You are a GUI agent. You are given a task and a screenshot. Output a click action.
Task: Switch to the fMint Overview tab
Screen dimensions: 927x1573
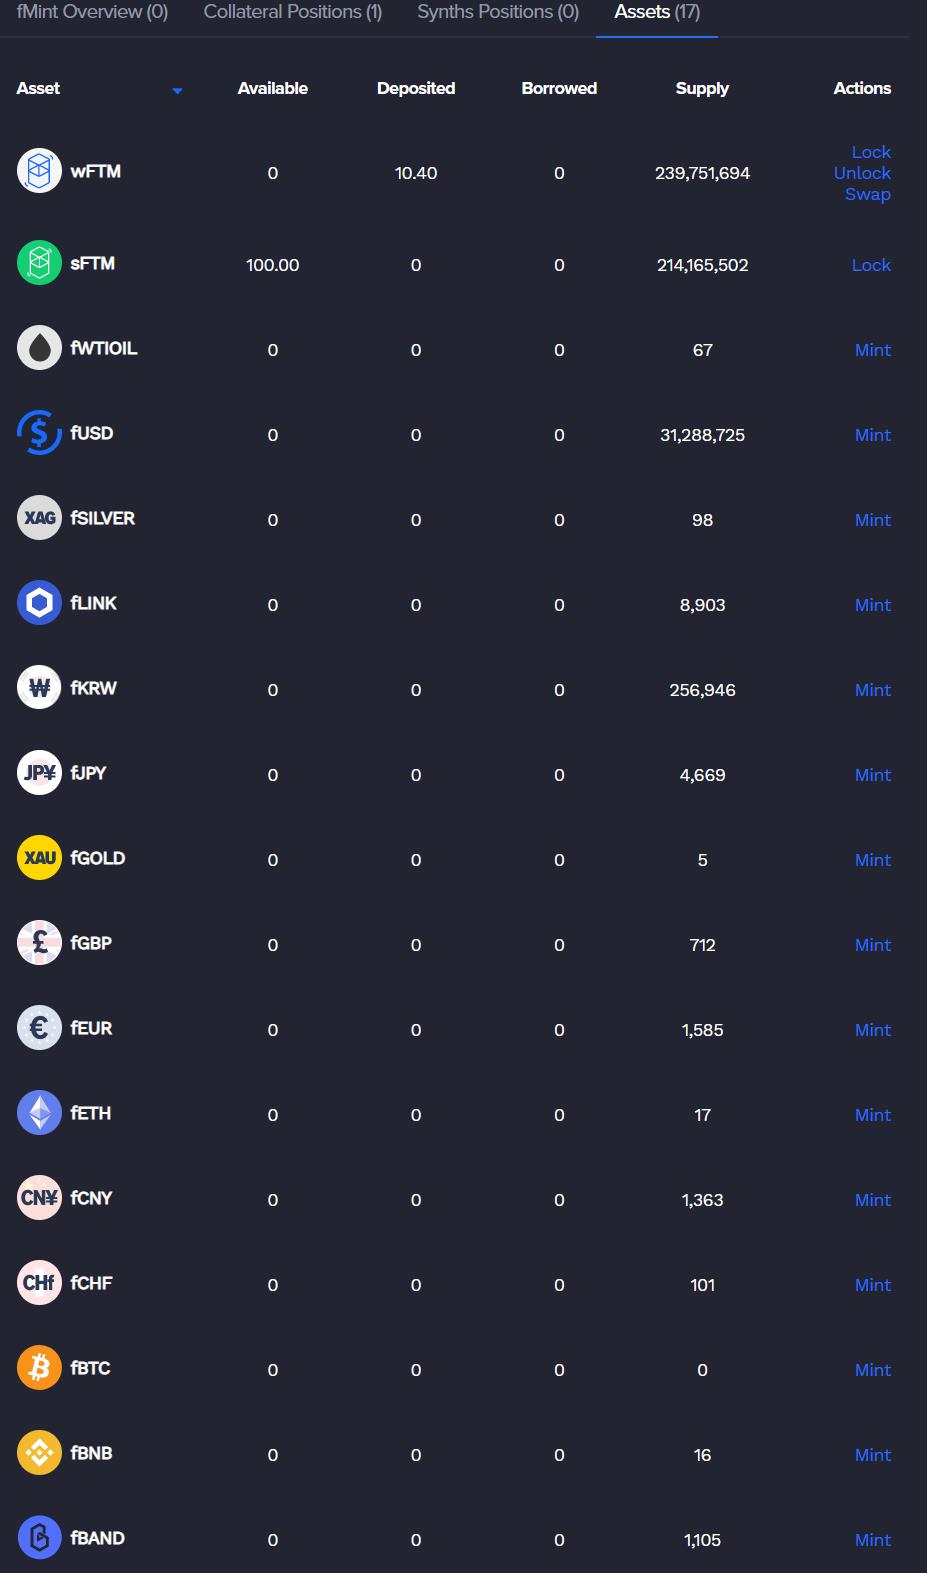[92, 12]
